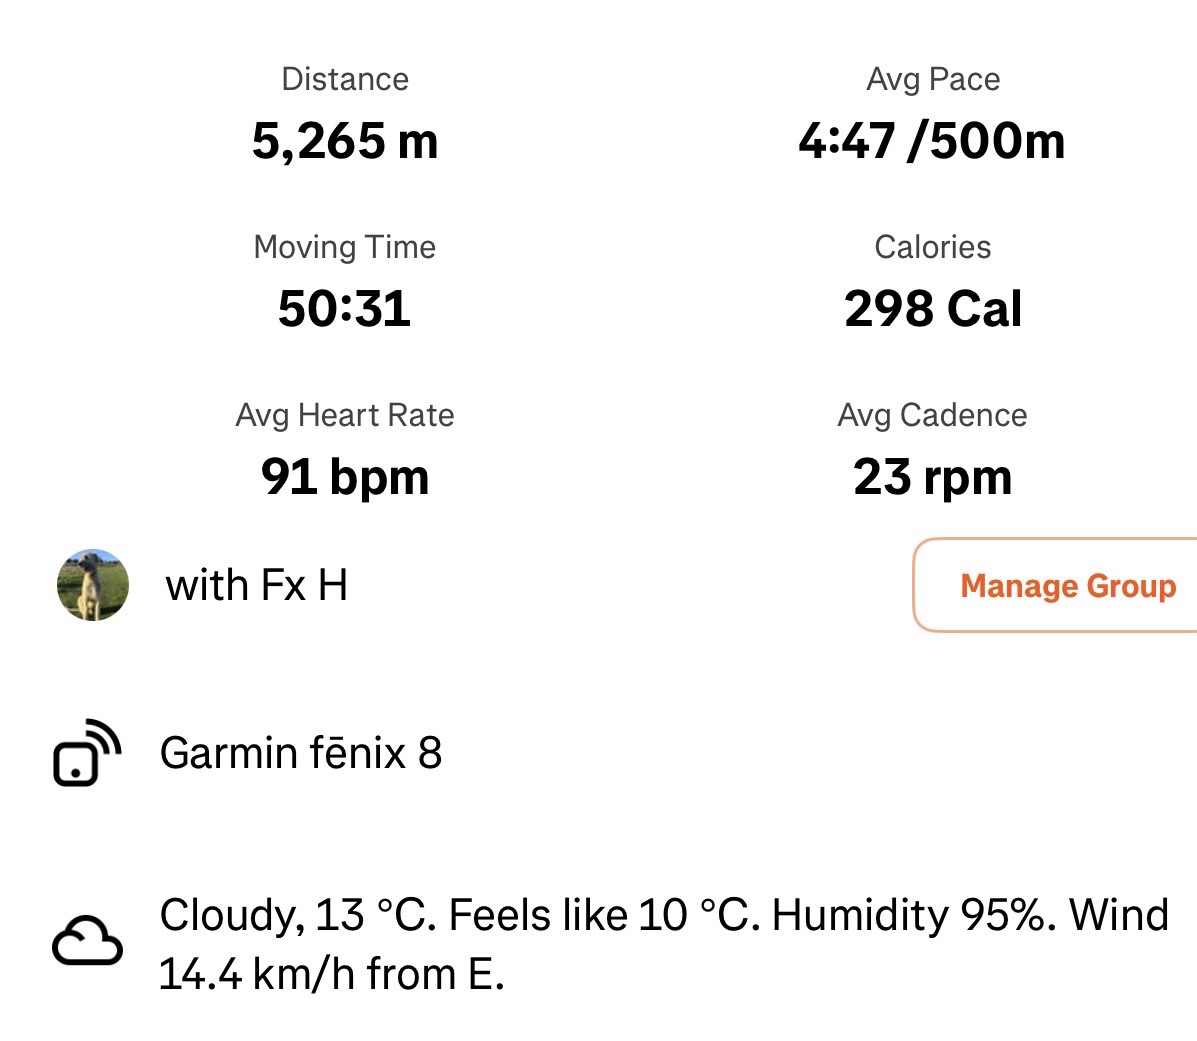This screenshot has height=1041, width=1197.
Task: Tap the 'with Fx H' name link
Action: pyautogui.click(x=256, y=586)
